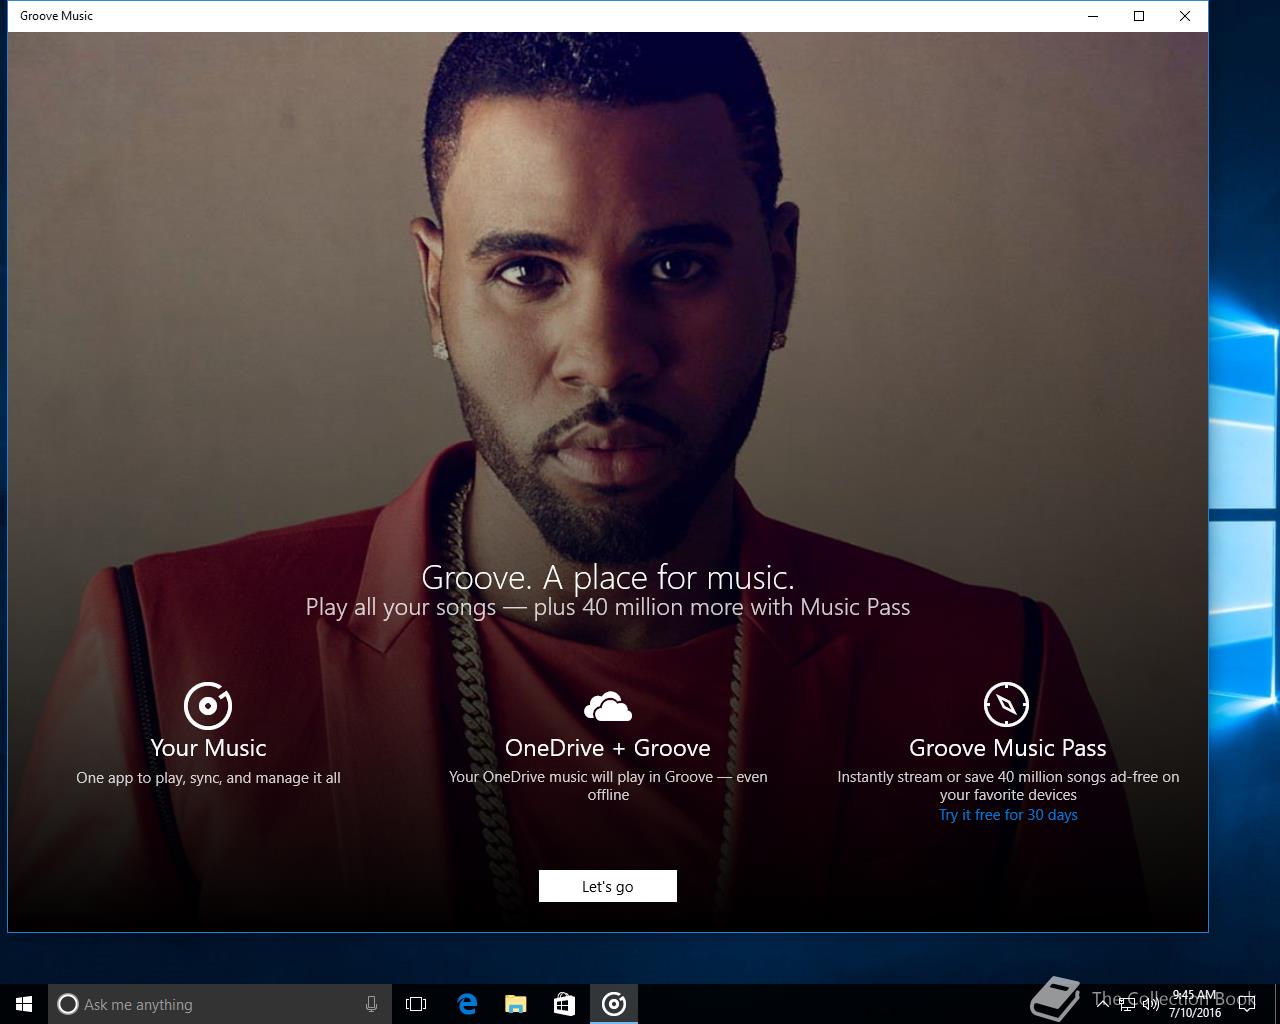This screenshot has height=1024, width=1280.
Task: Click the Your Music disc icon
Action: (x=208, y=706)
